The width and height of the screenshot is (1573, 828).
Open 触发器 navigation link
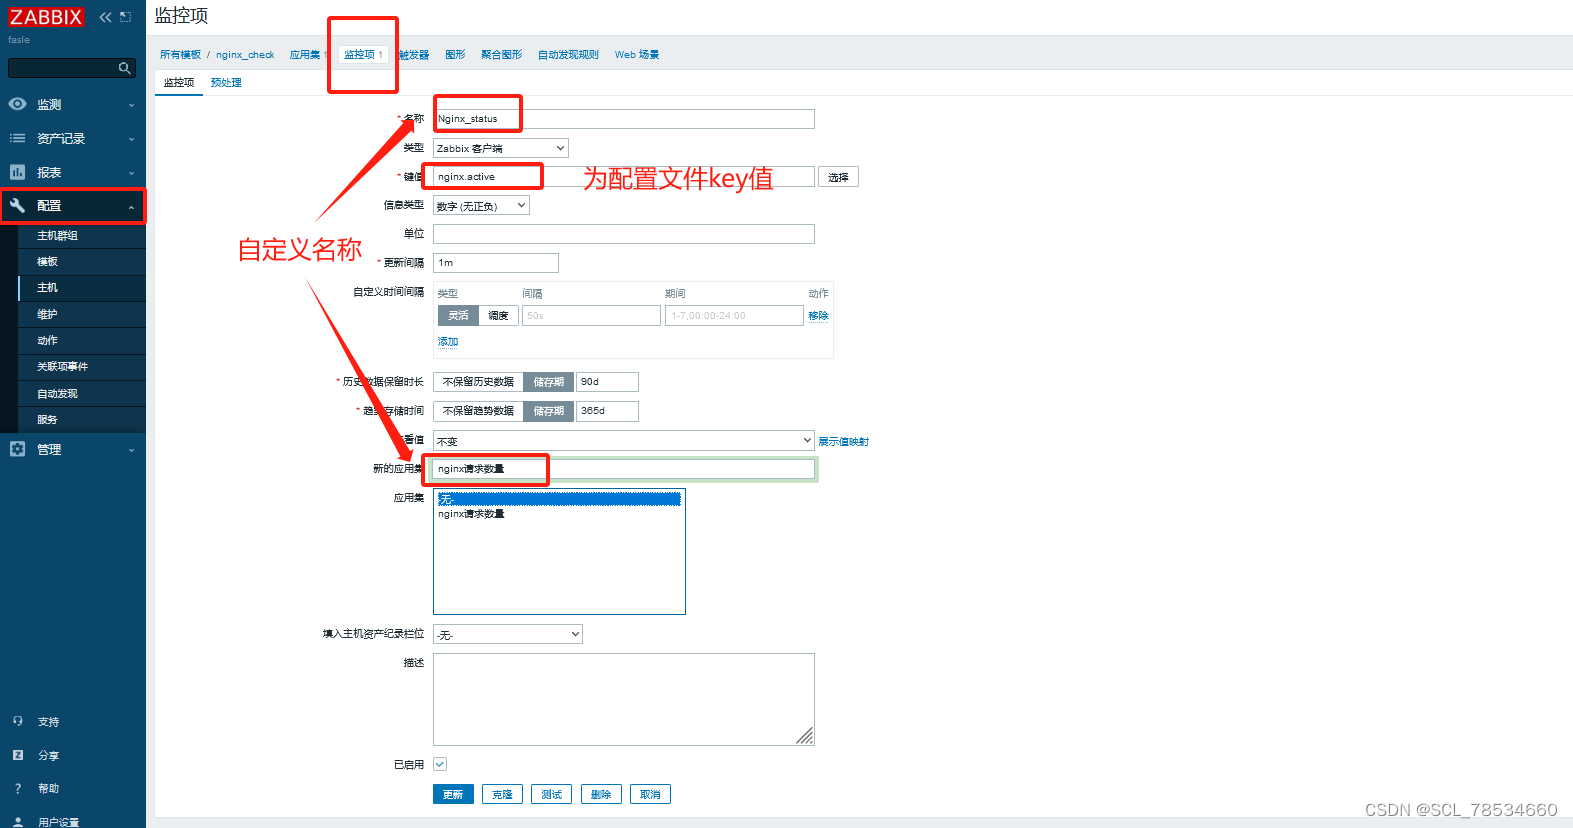pyautogui.click(x=414, y=55)
